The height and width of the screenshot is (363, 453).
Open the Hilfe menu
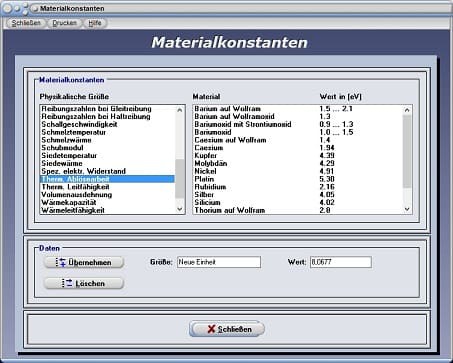(95, 23)
